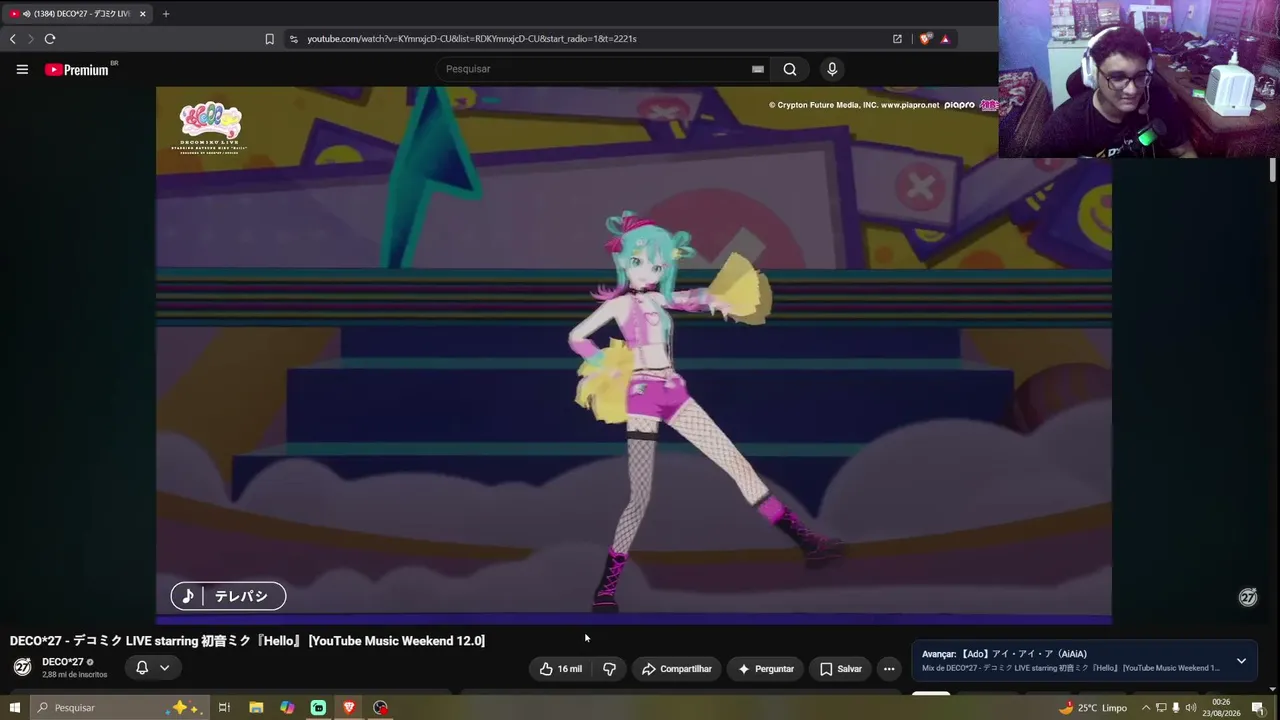1280x720 pixels.
Task: Open network settings from system tray
Action: point(1161,708)
